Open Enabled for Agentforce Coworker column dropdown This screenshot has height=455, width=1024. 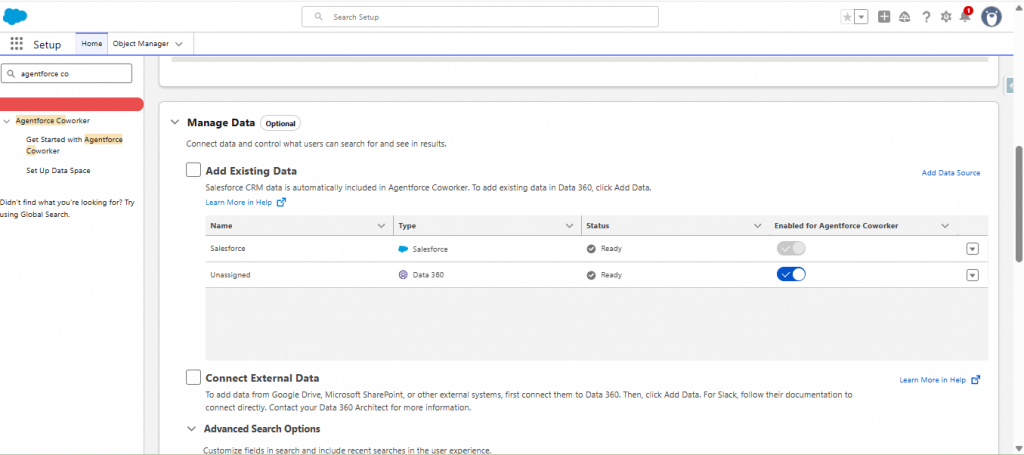945,226
